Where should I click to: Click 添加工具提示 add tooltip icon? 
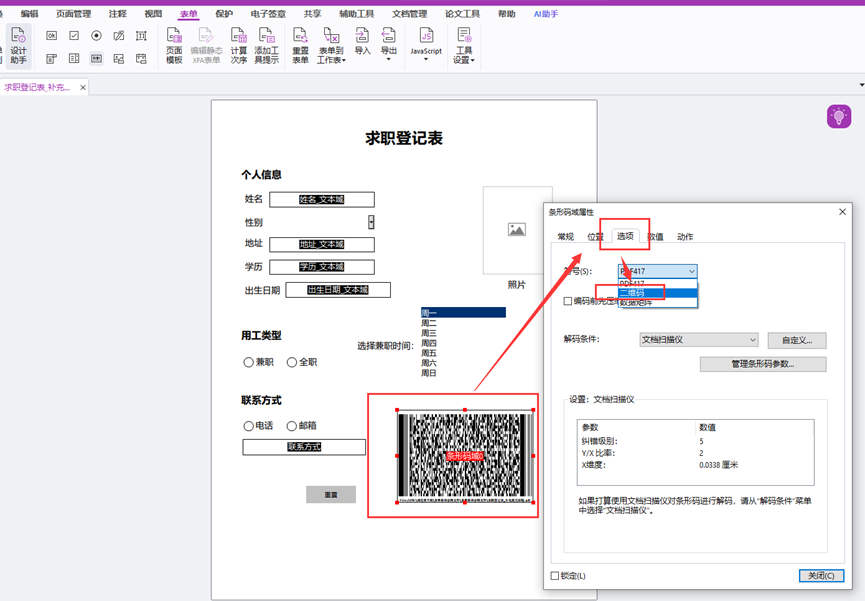coord(267,46)
